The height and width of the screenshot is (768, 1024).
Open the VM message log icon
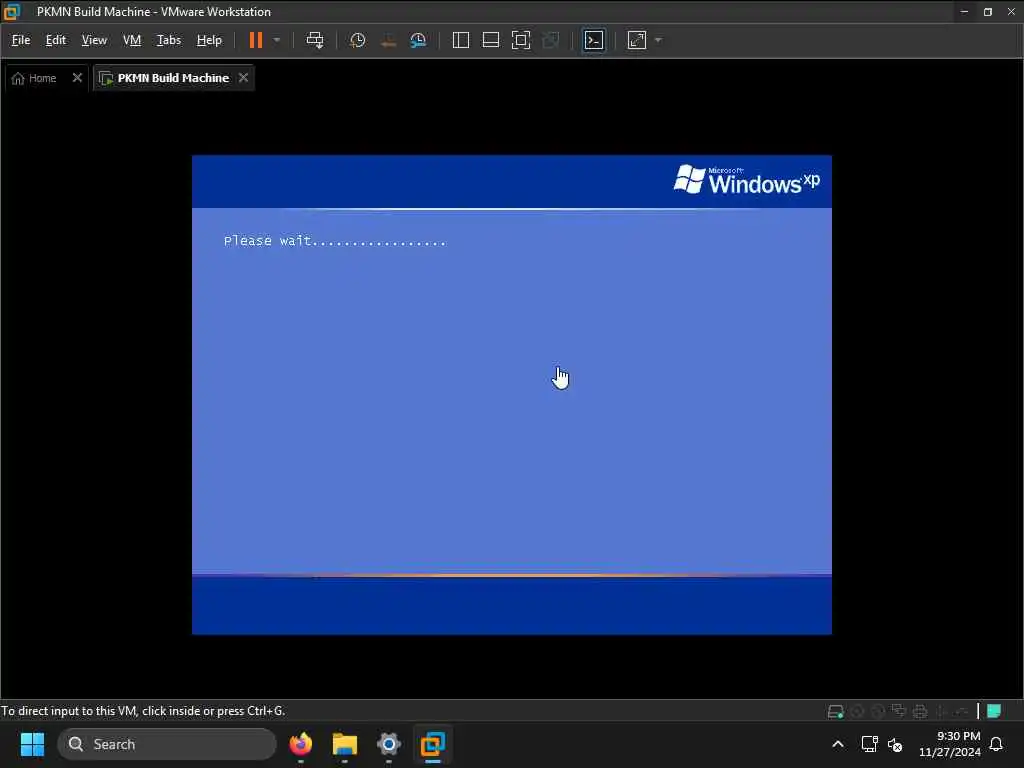[994, 711]
